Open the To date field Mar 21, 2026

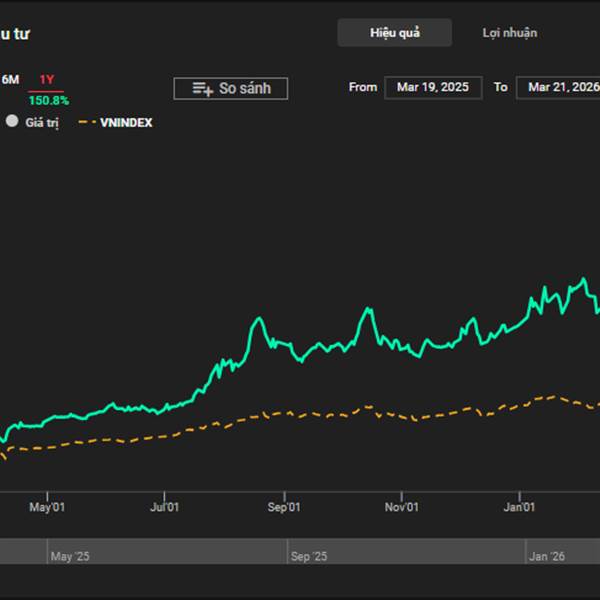[x=562, y=87]
